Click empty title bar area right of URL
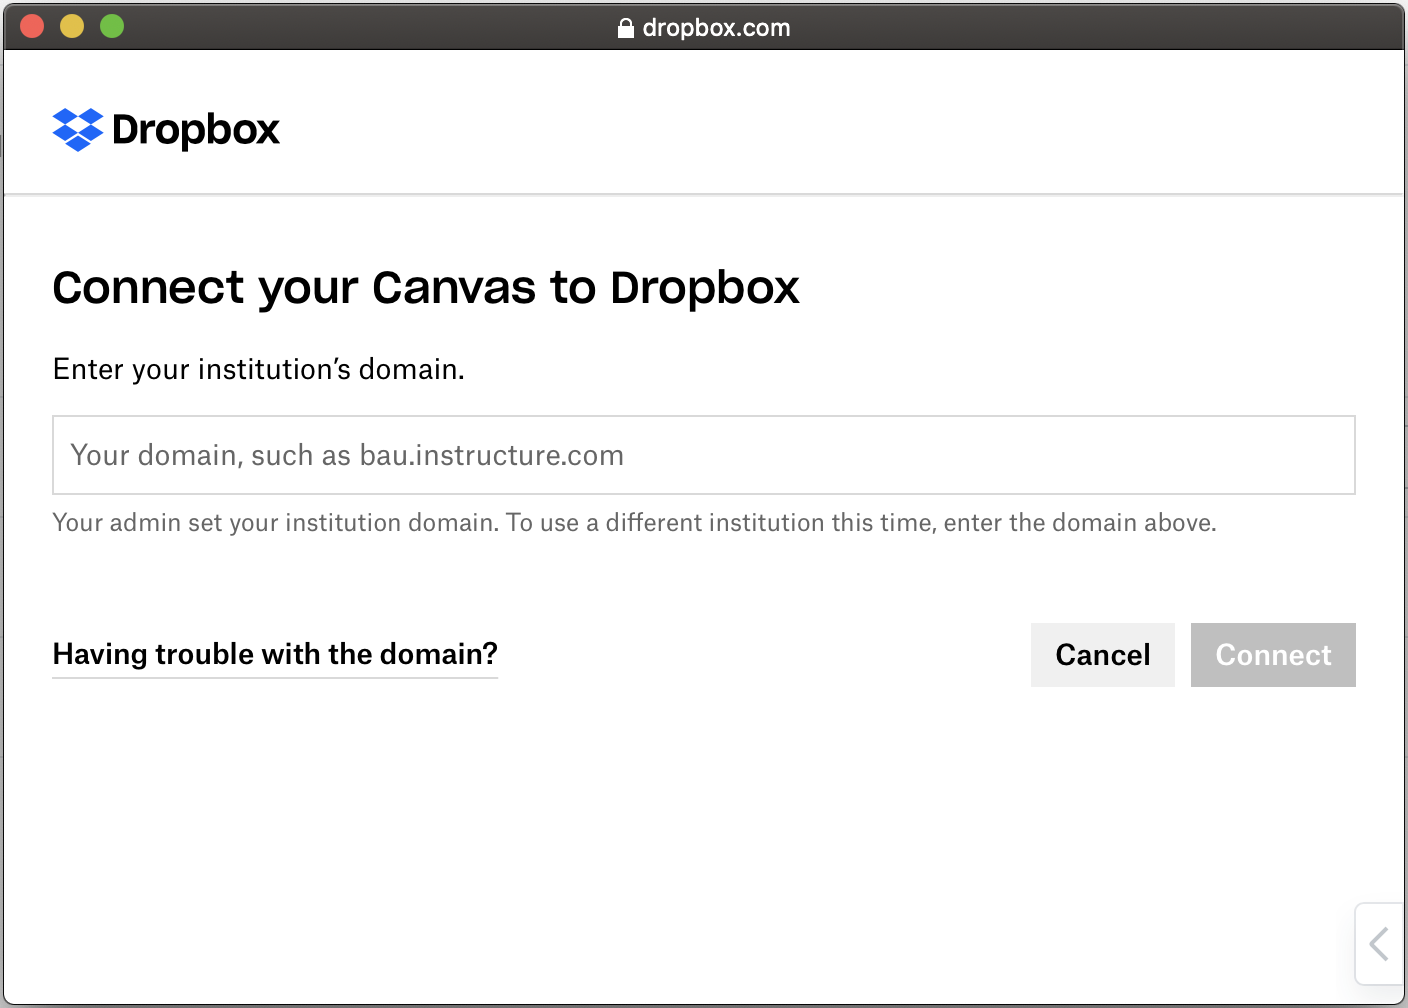 (1100, 28)
